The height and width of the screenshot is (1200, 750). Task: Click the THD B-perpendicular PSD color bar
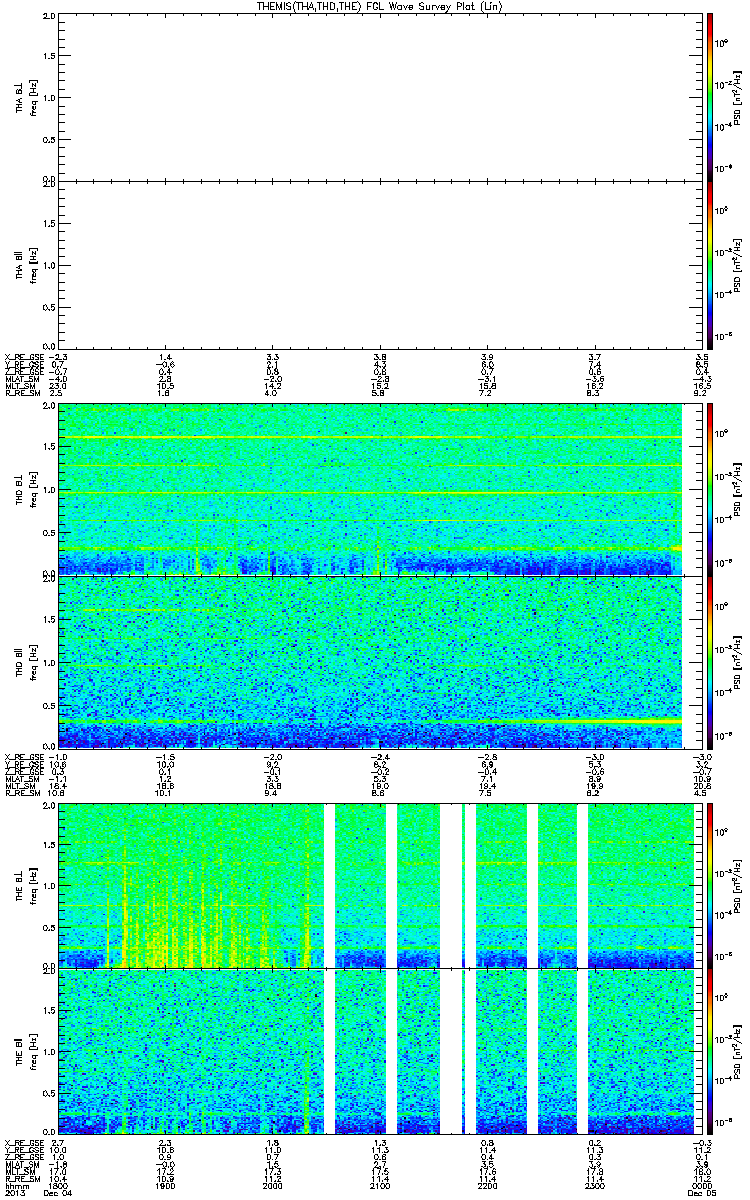[710, 490]
